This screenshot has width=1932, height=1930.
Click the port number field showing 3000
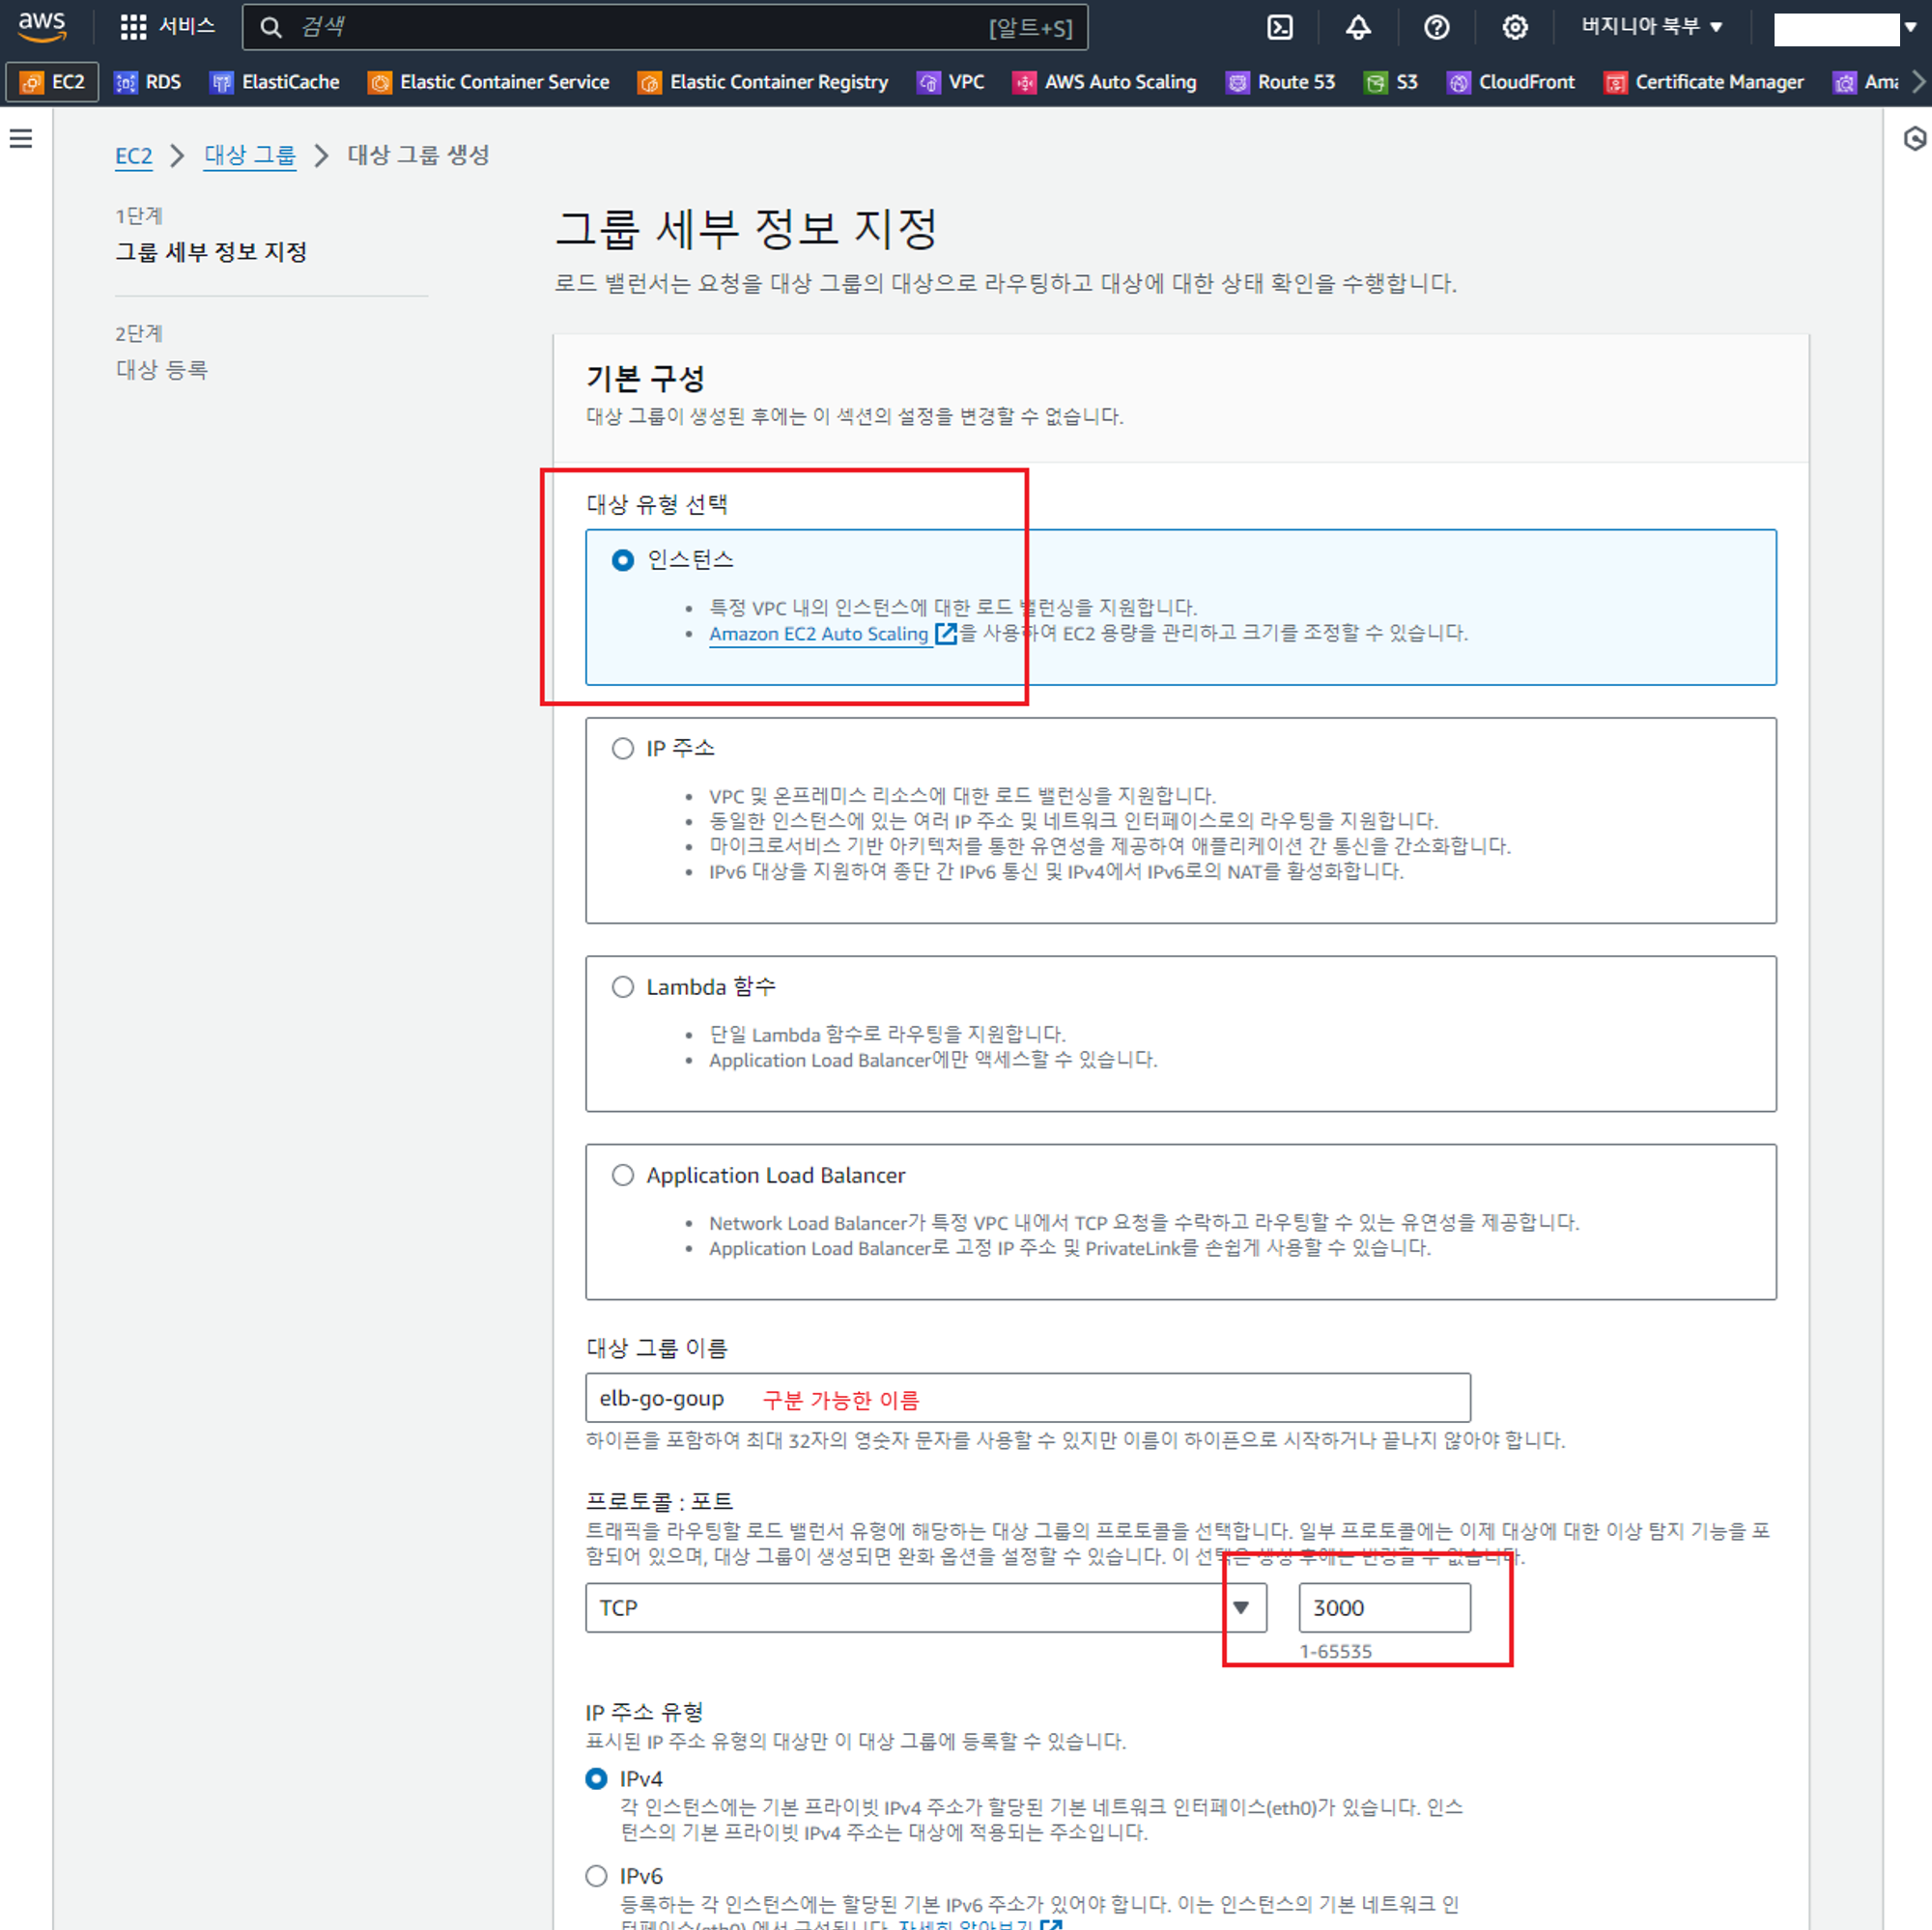point(1383,1607)
